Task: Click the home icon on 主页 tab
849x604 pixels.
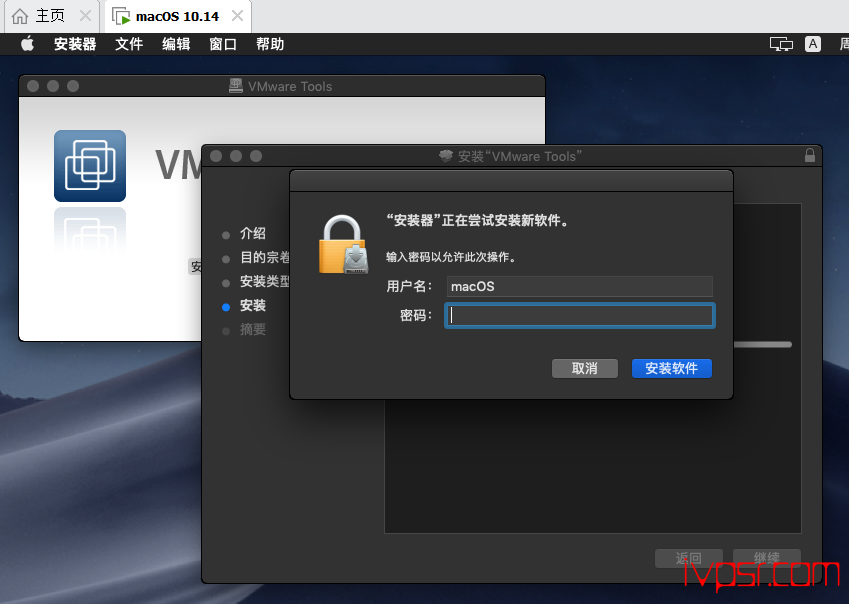Action: (19, 16)
